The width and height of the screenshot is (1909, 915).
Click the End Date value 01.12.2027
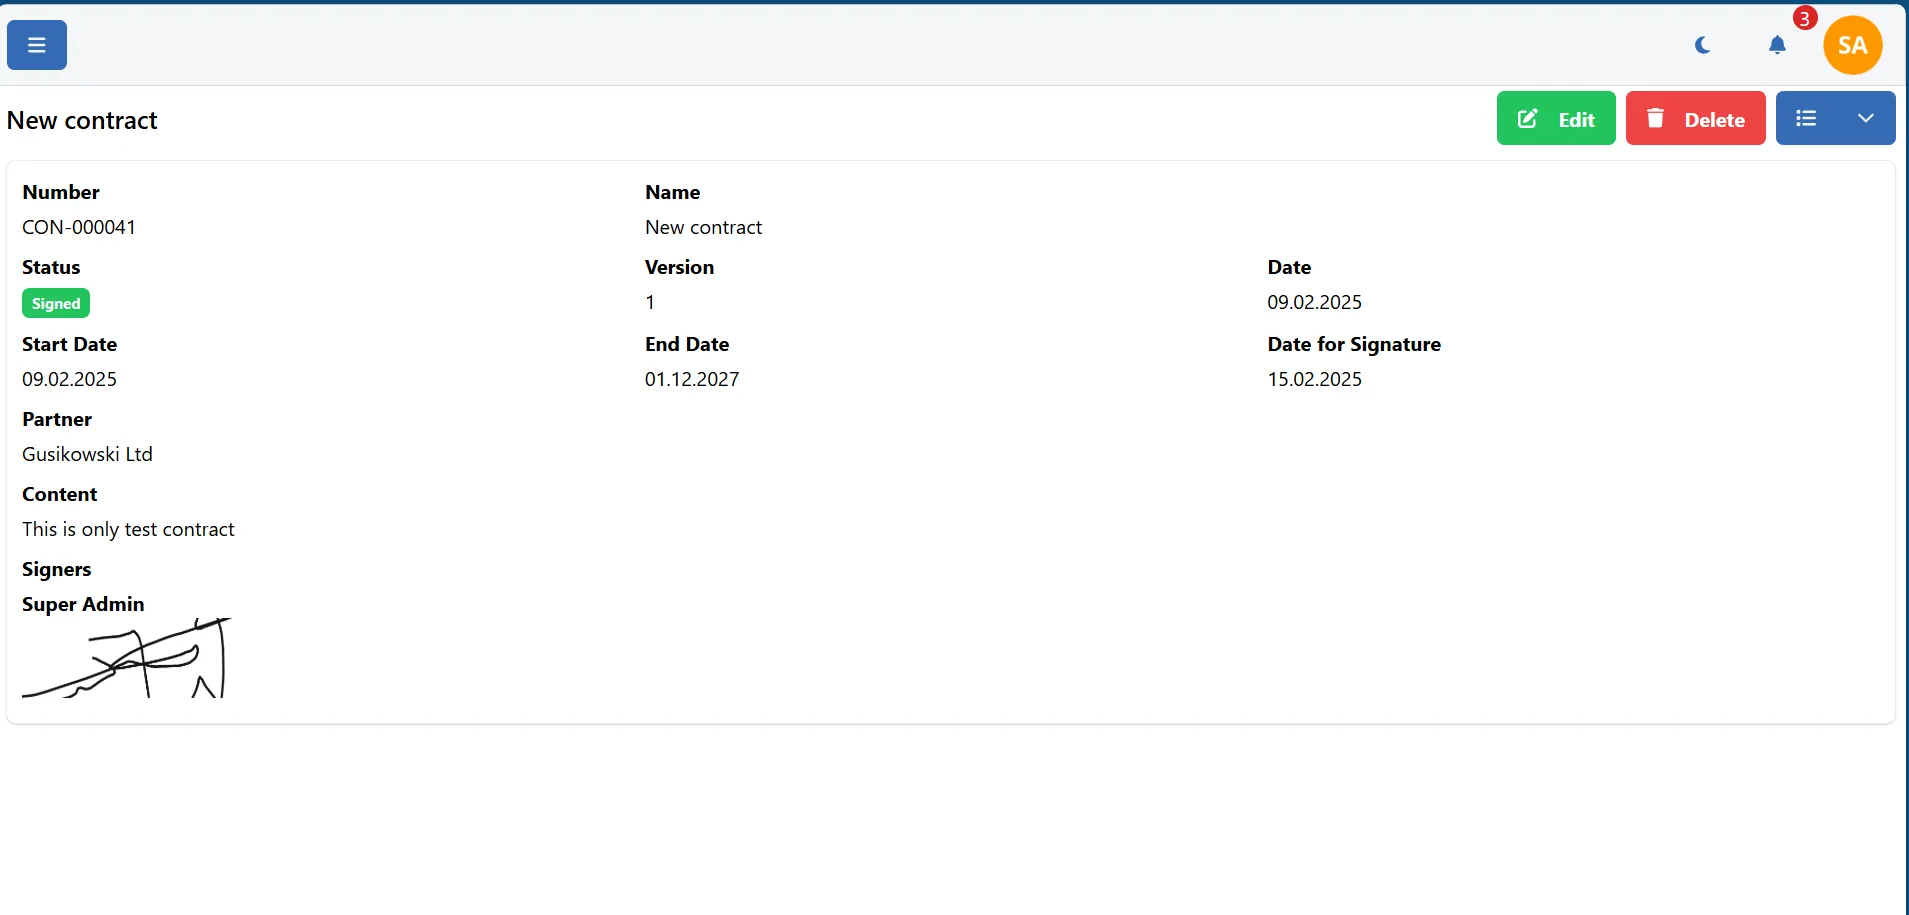(x=692, y=379)
